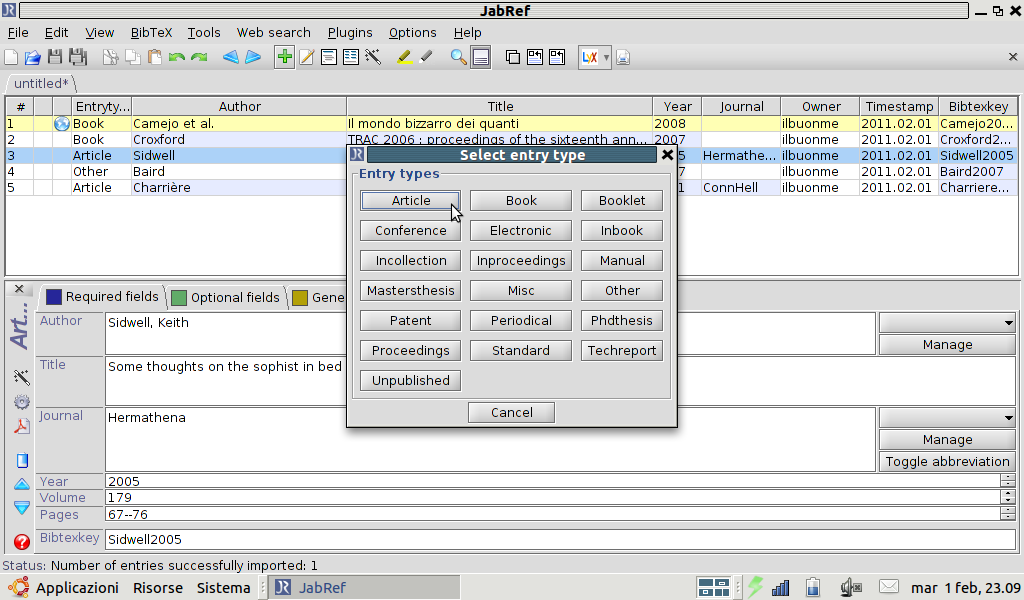This screenshot has height=600, width=1024.
Task: Click the Paste clipboard icon
Action: click(155, 57)
